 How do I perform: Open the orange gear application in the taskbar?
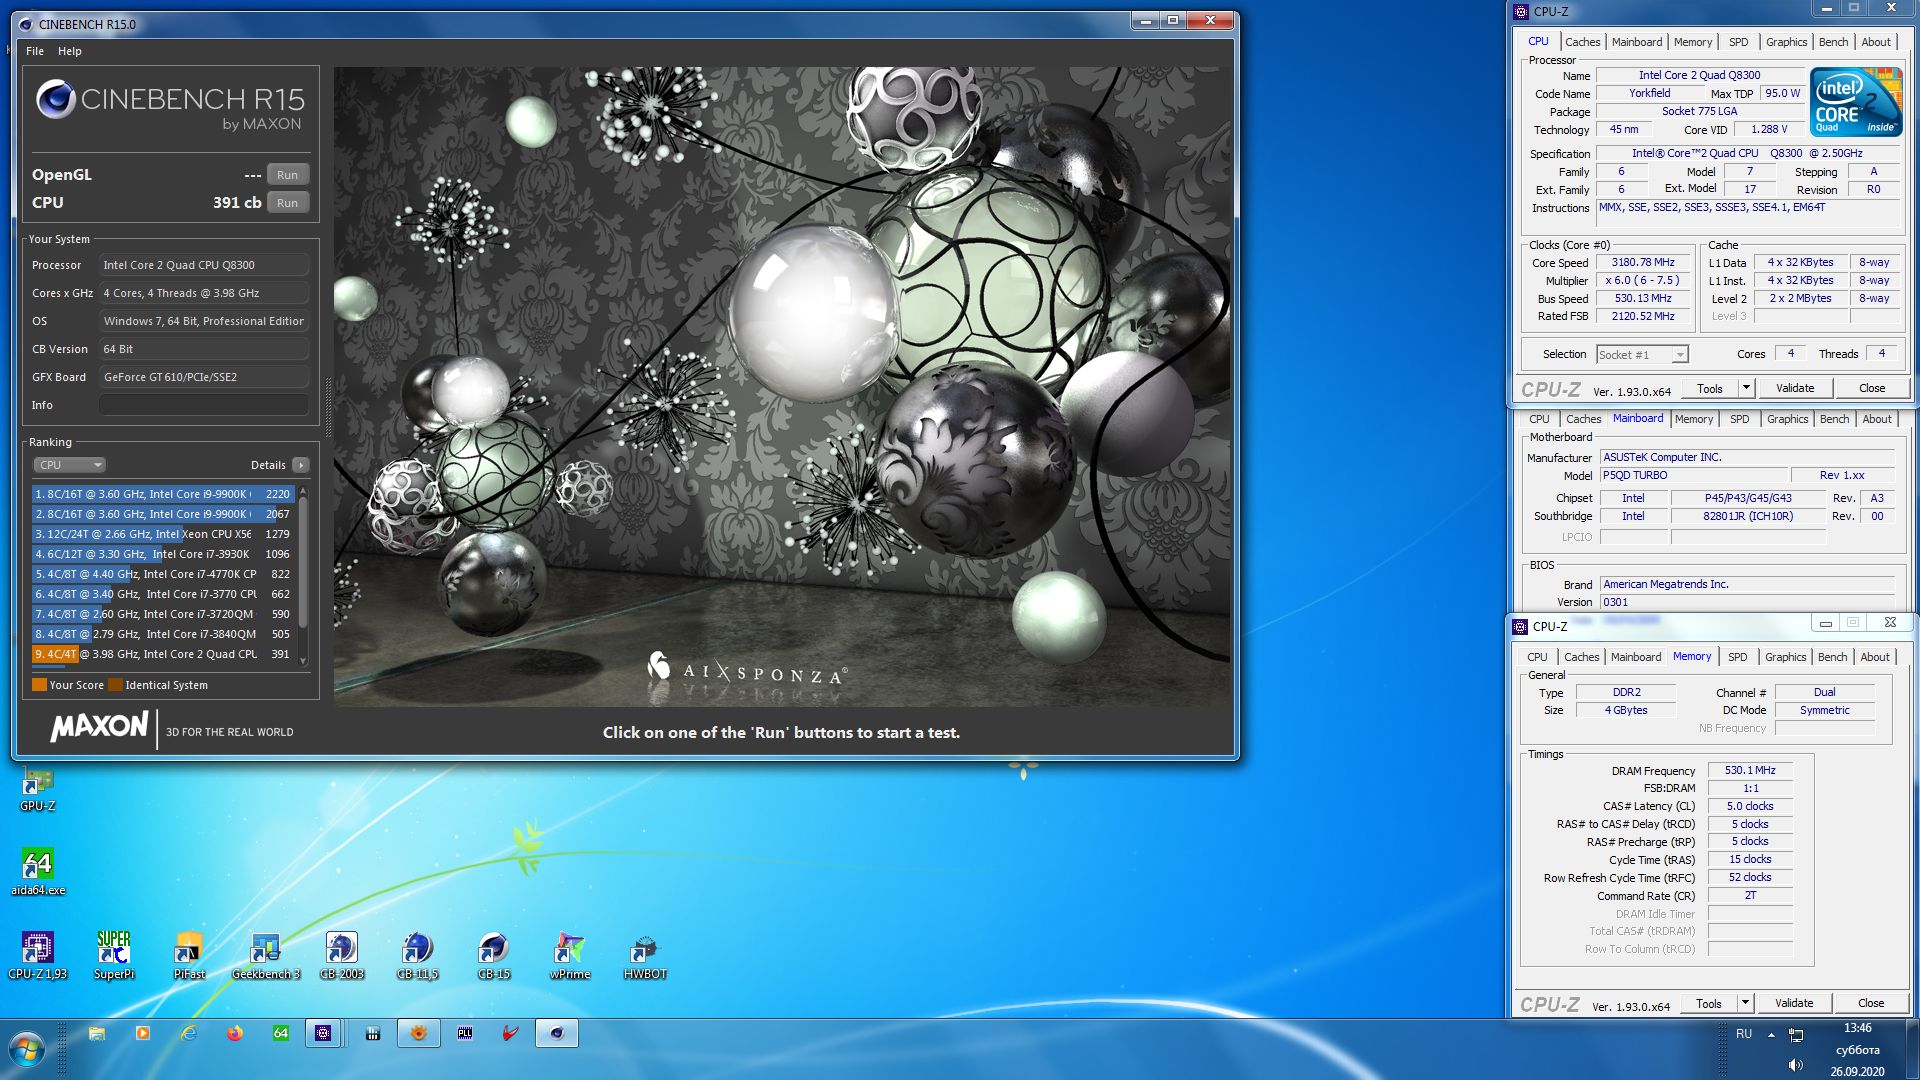click(x=419, y=1034)
